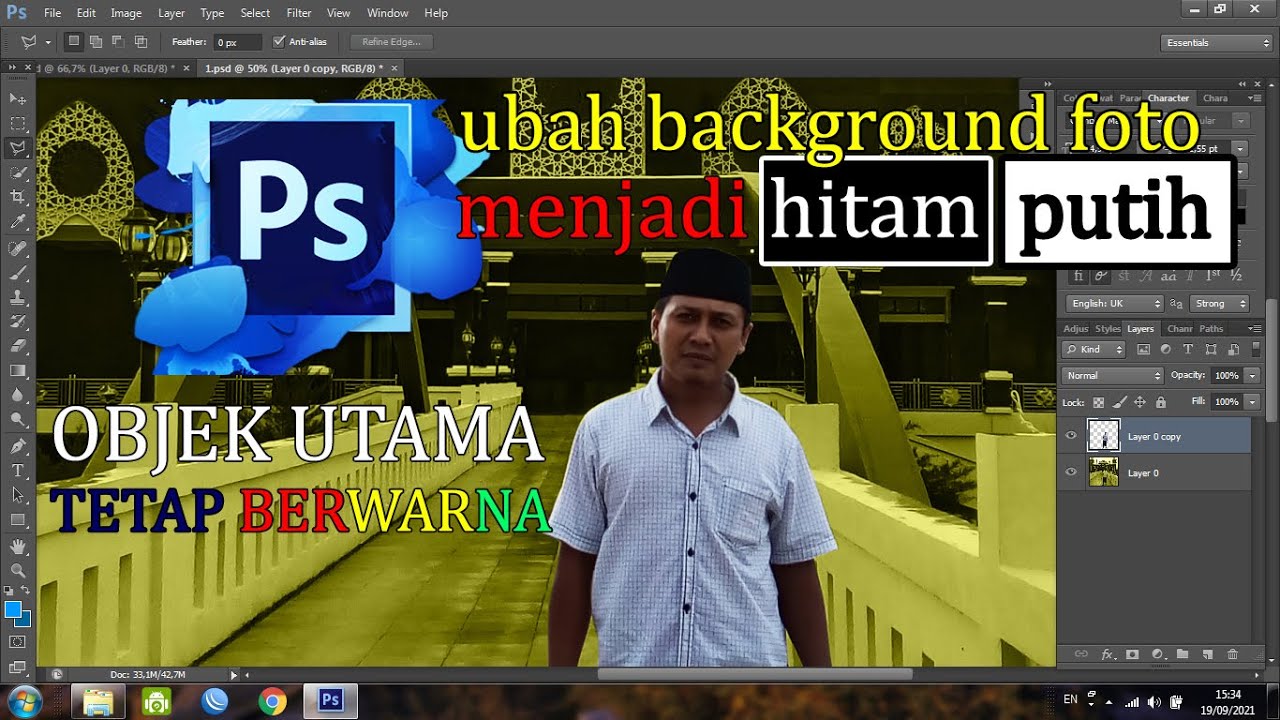Open Google Chrome from taskbar
Viewport: 1280px width, 720px height.
(272, 702)
